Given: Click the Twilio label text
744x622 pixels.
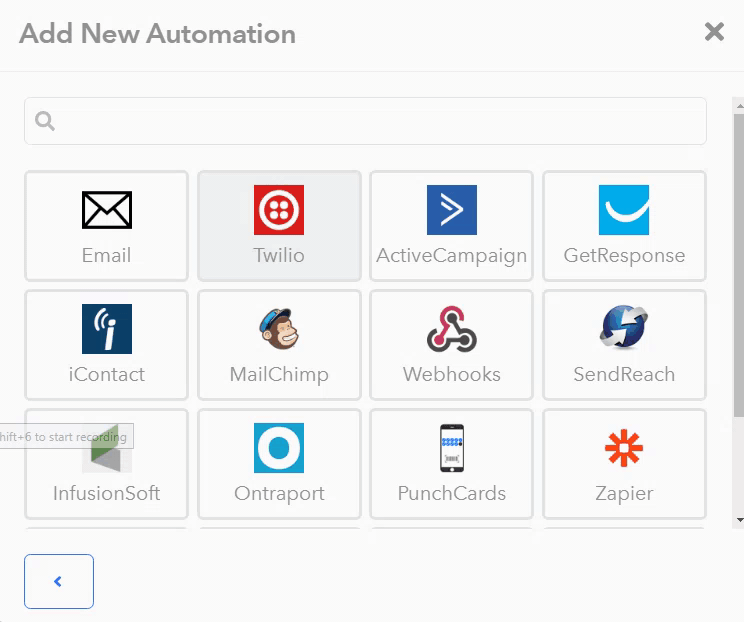Looking at the screenshot, I should (x=279, y=255).
